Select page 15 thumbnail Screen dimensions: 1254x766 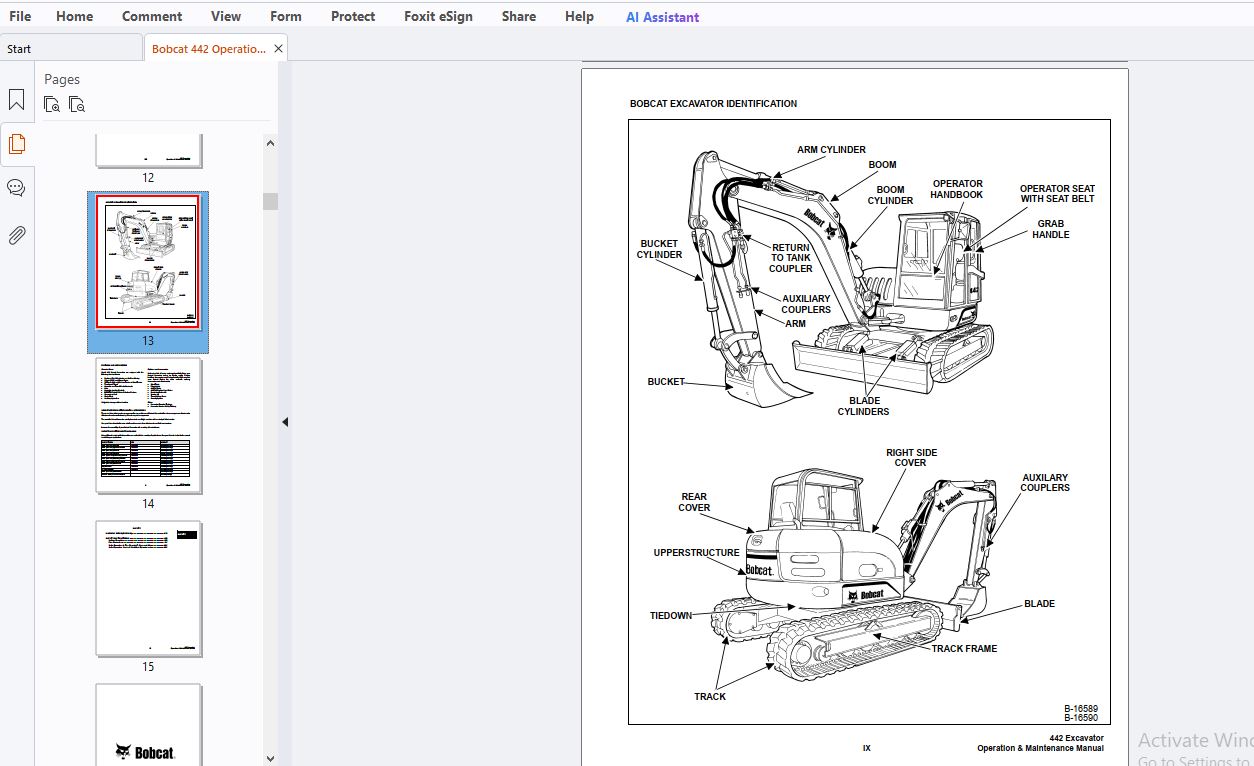[x=148, y=588]
